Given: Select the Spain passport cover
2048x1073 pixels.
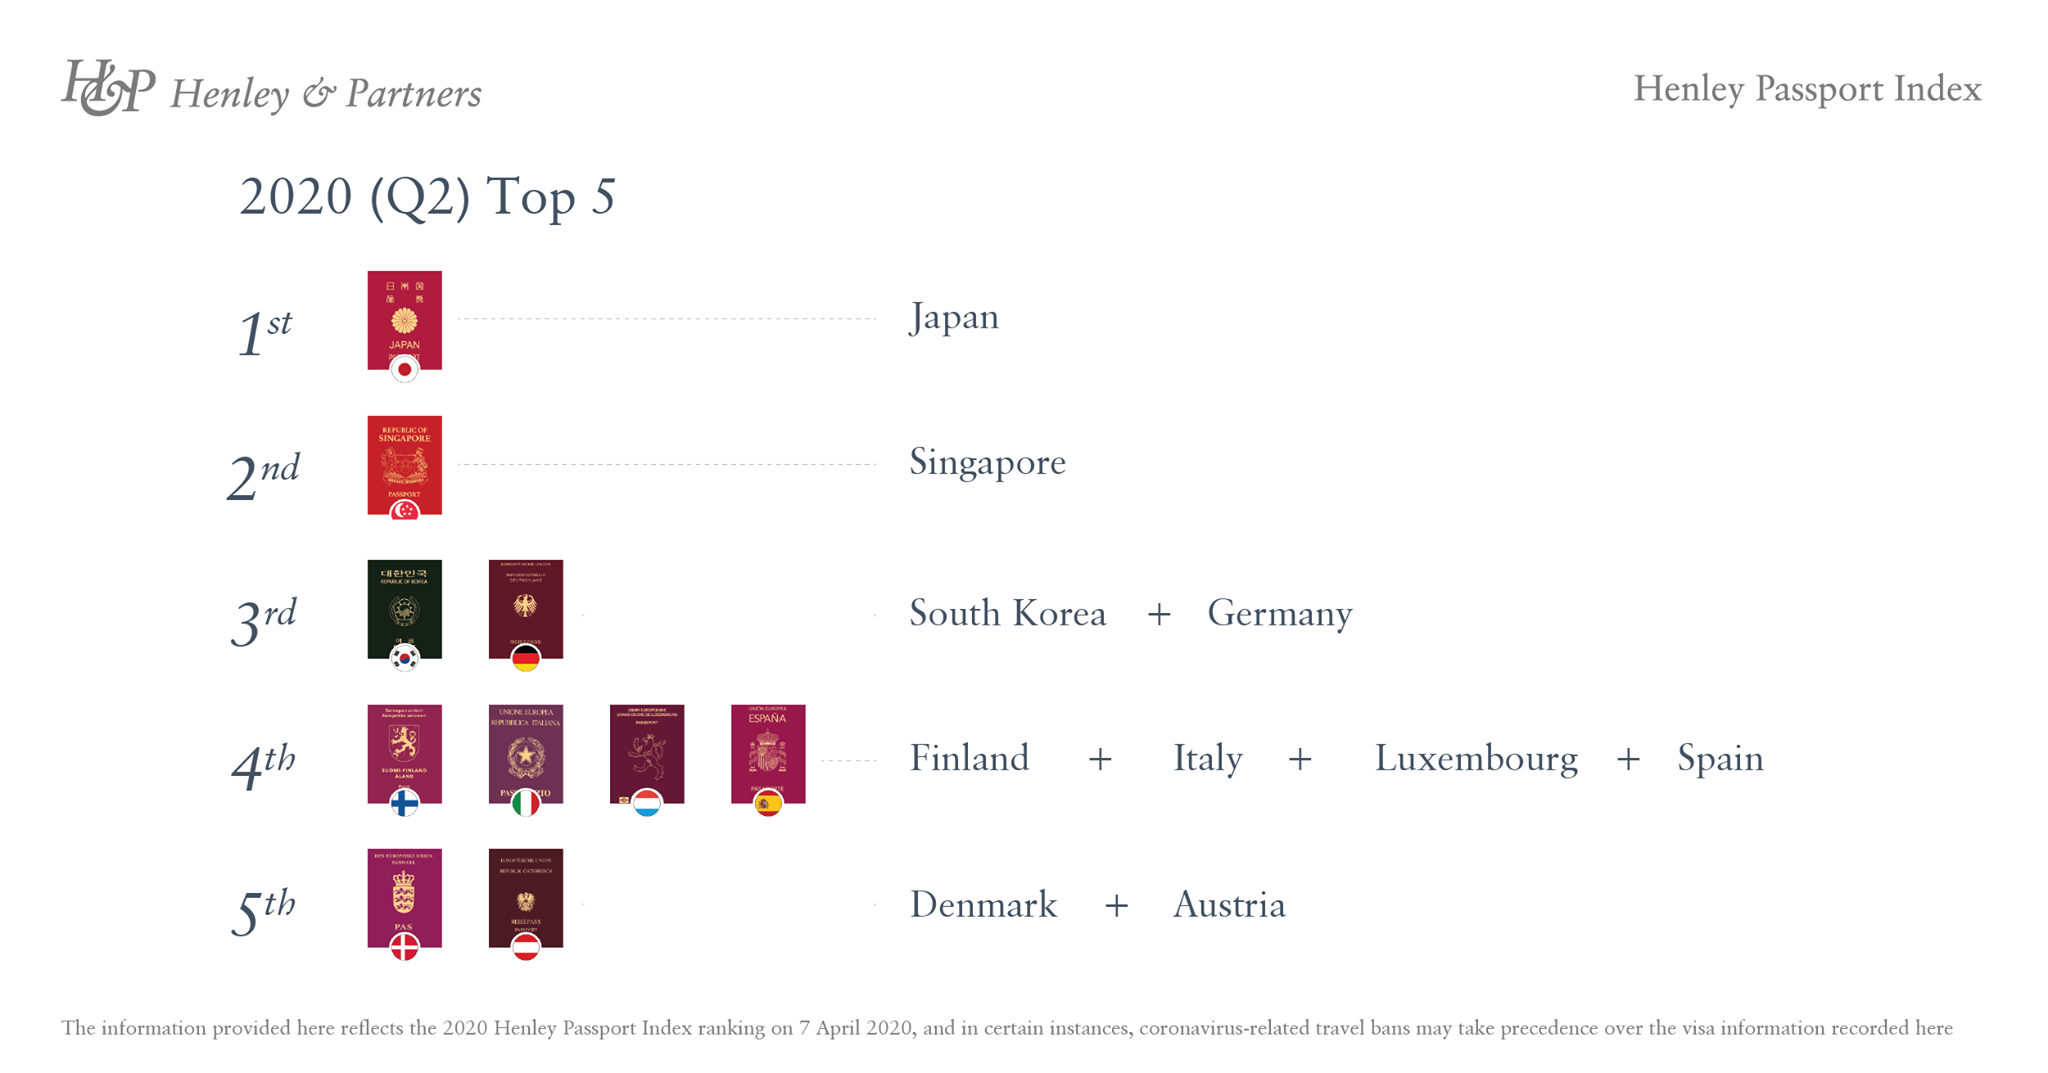Looking at the screenshot, I should [768, 754].
